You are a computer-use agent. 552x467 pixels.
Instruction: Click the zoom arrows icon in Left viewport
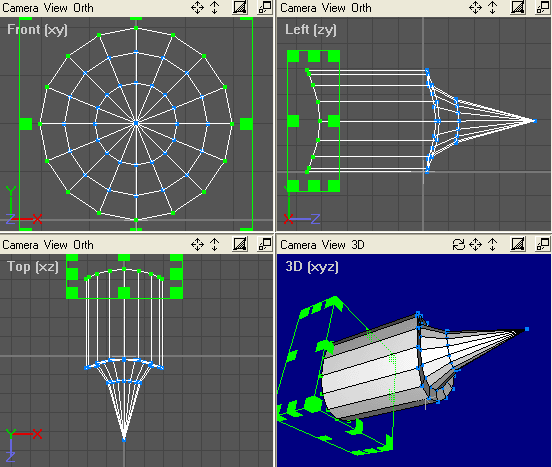(493, 7)
